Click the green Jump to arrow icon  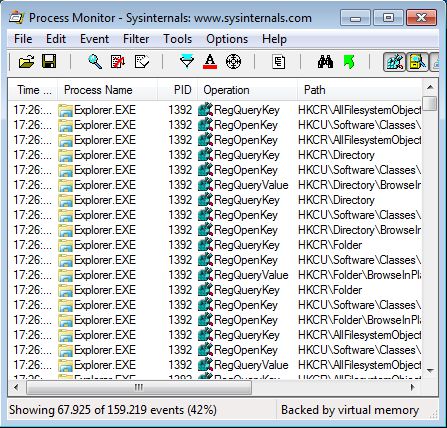click(x=349, y=62)
